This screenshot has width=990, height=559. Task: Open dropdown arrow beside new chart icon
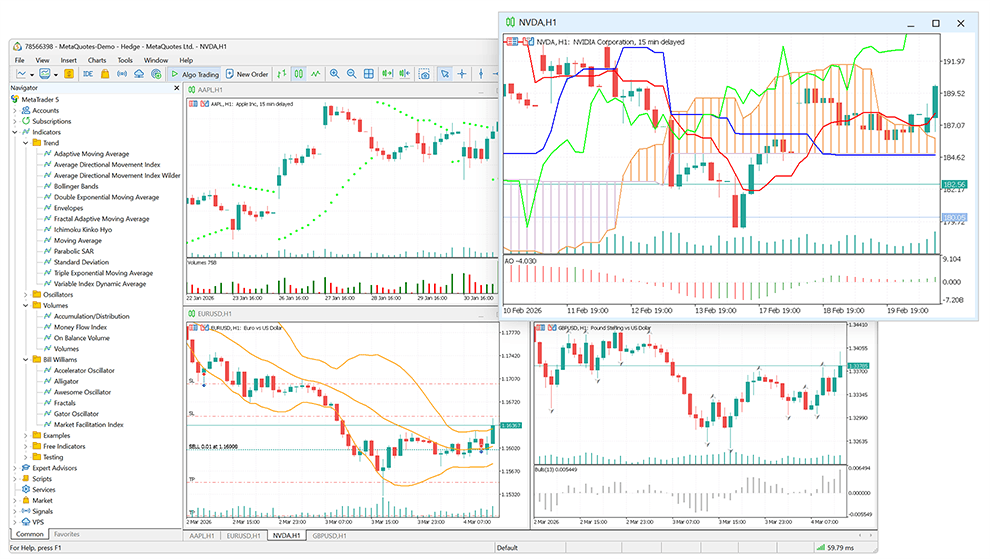(32, 75)
